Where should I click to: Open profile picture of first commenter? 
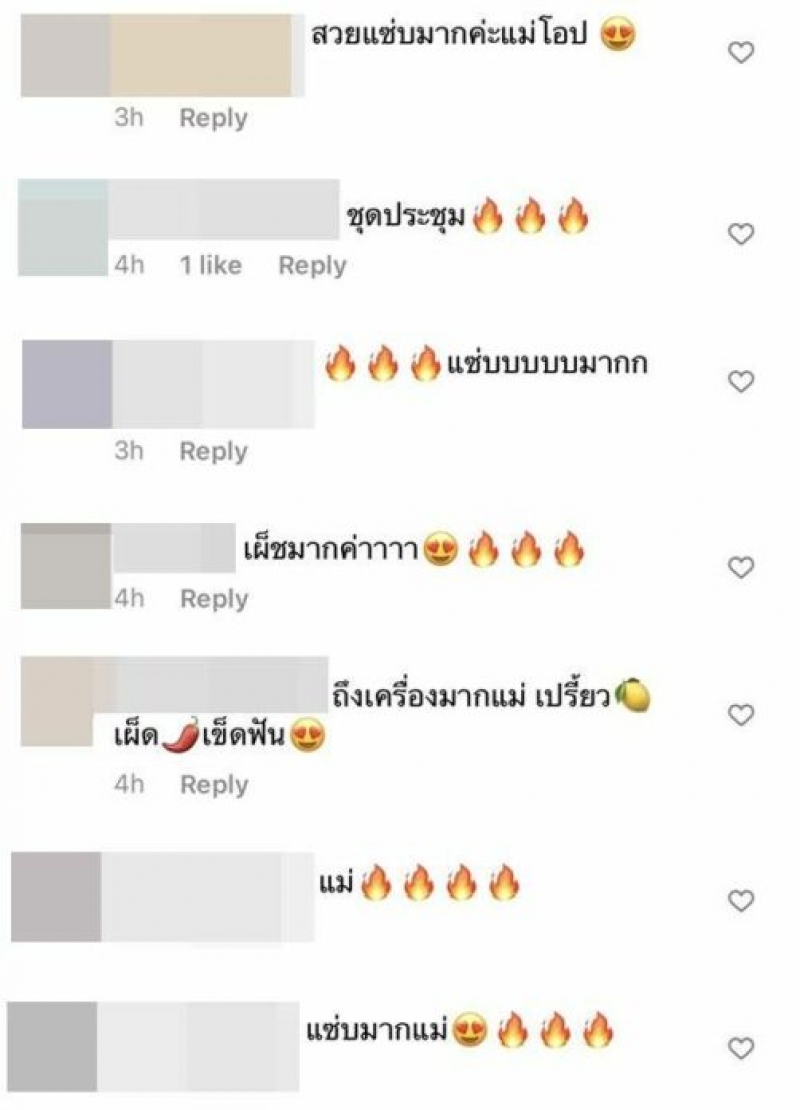[x=65, y=55]
